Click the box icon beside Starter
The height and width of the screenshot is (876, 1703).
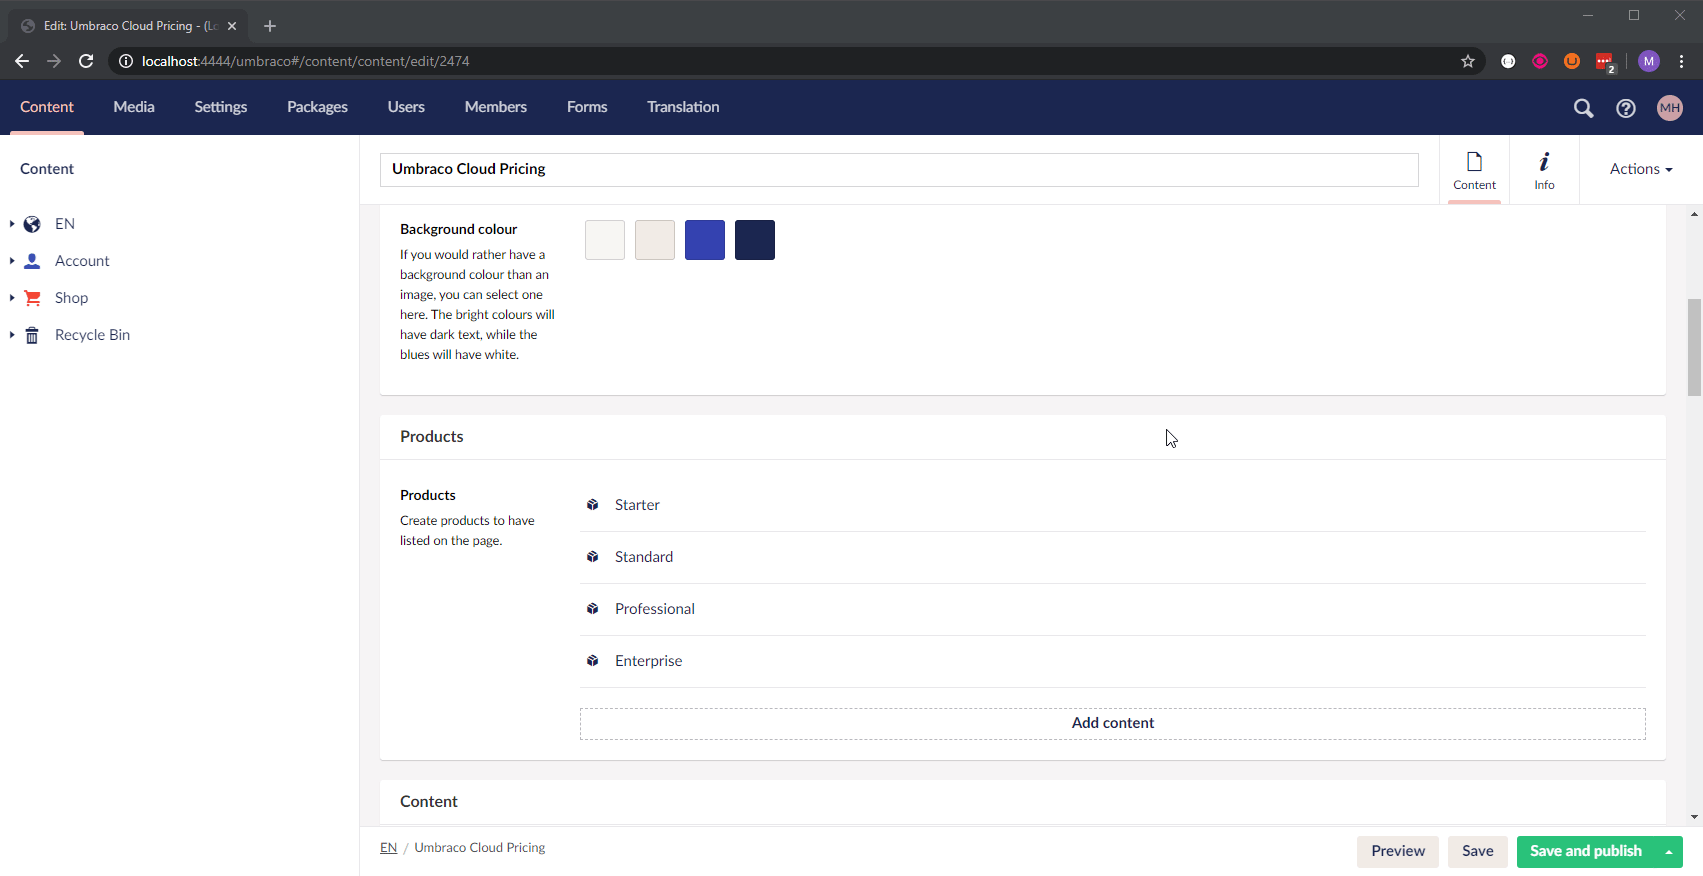click(x=593, y=505)
